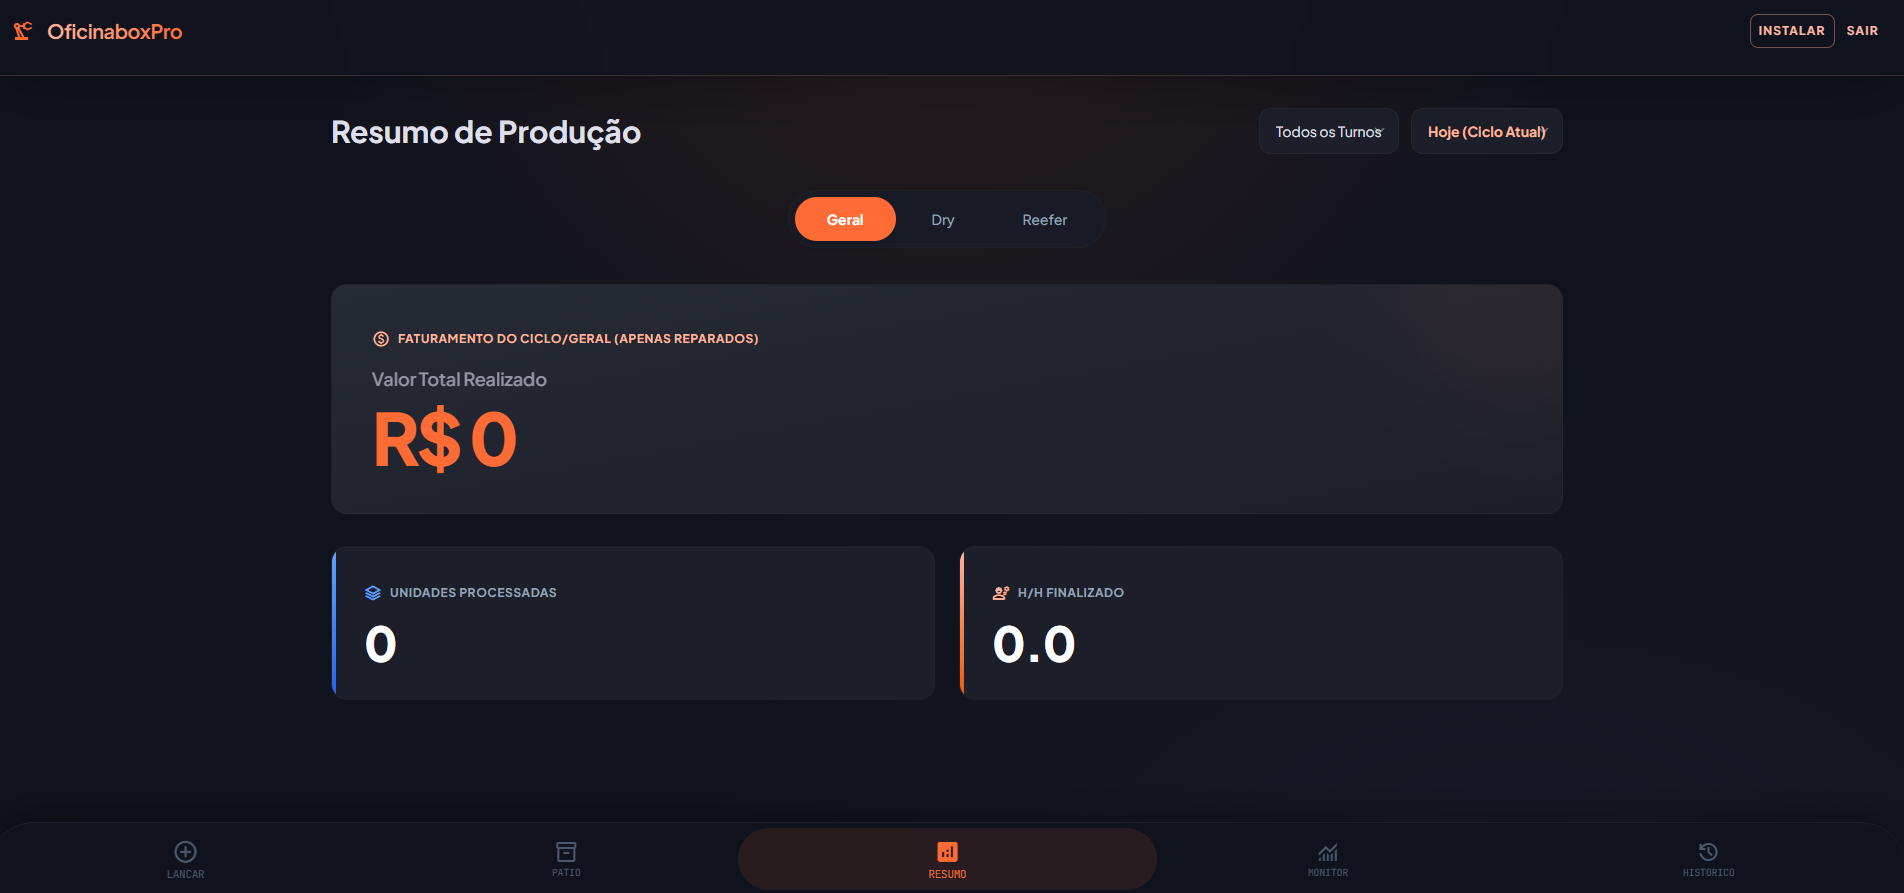Viewport: 1904px width, 893px height.
Task: Click SAIR to log out
Action: coord(1862,30)
